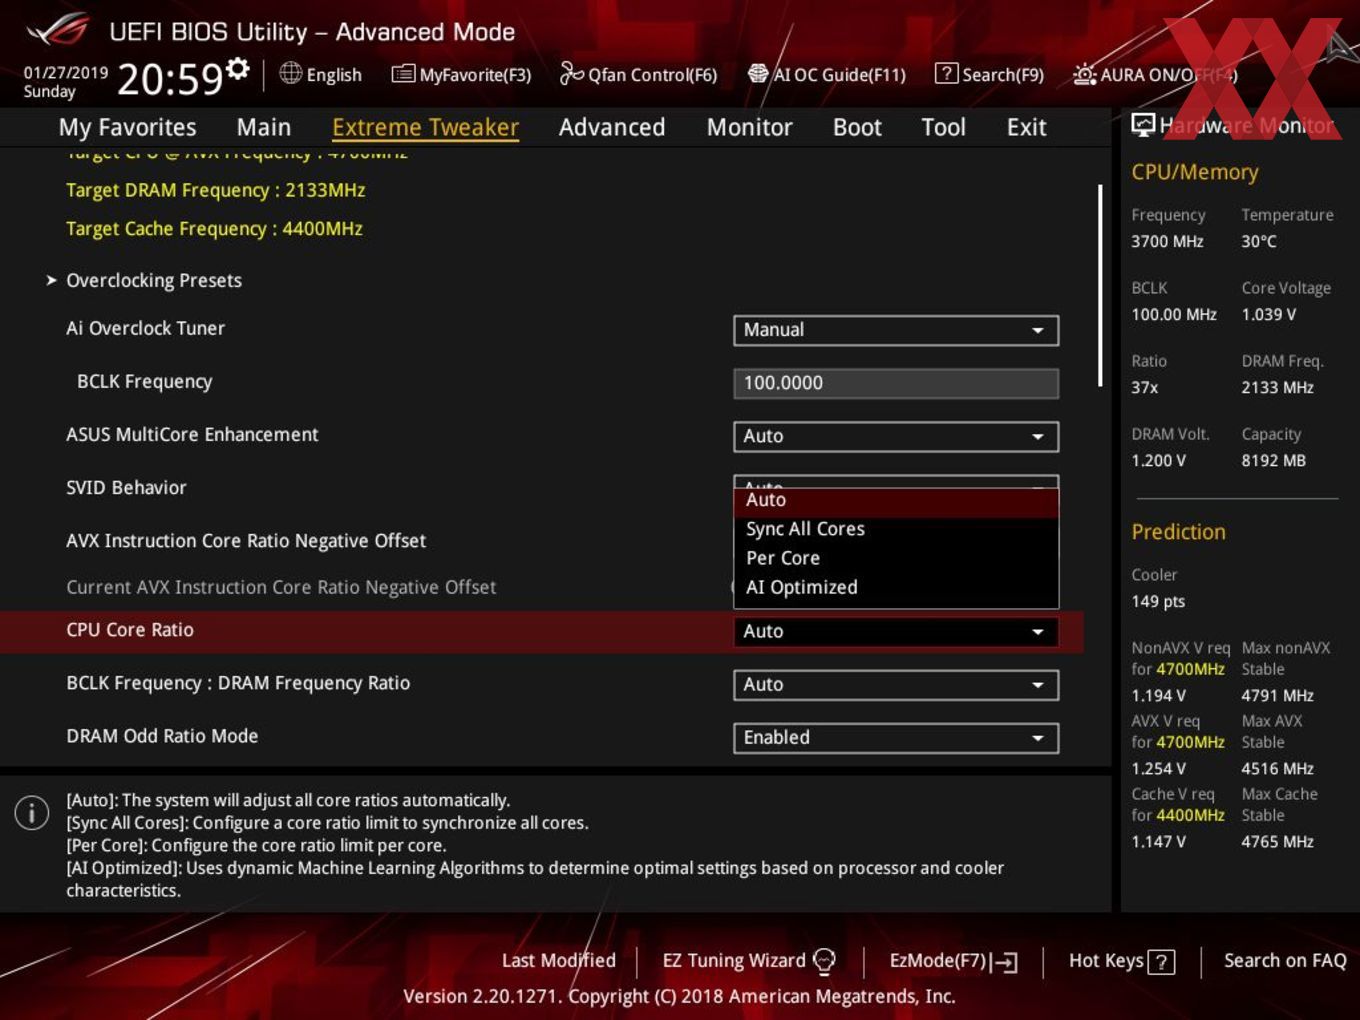Image resolution: width=1360 pixels, height=1020 pixels.
Task: Click the Prediction heading
Action: tap(1178, 532)
